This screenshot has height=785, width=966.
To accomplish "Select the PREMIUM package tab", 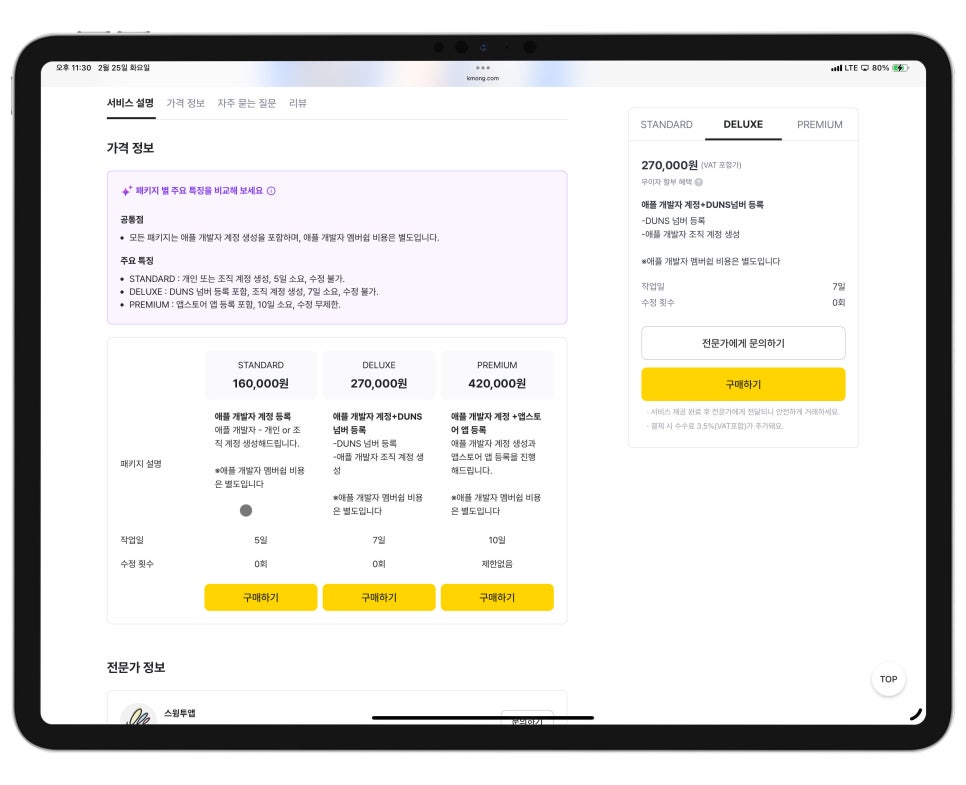I will pos(819,124).
